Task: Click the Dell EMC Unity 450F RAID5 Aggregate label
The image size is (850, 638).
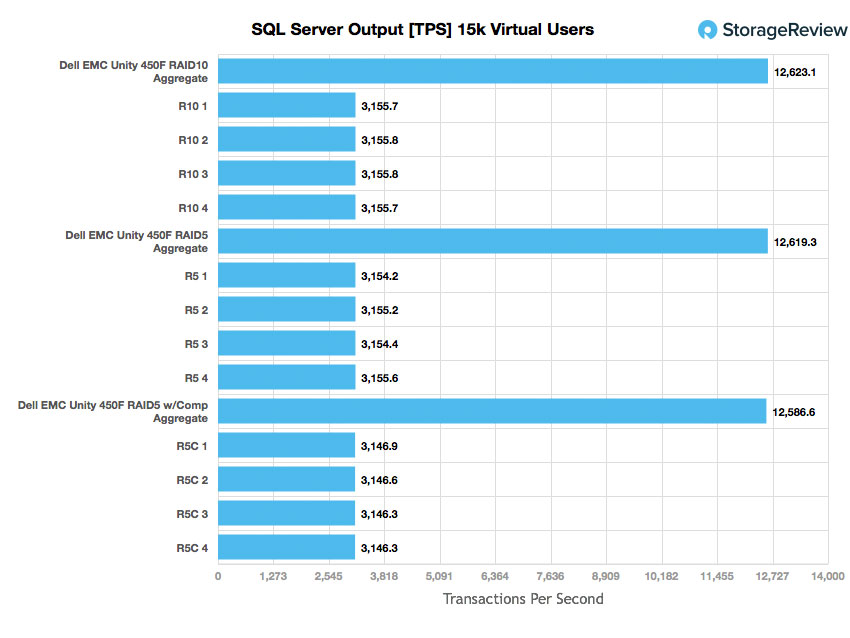Action: coord(137,242)
